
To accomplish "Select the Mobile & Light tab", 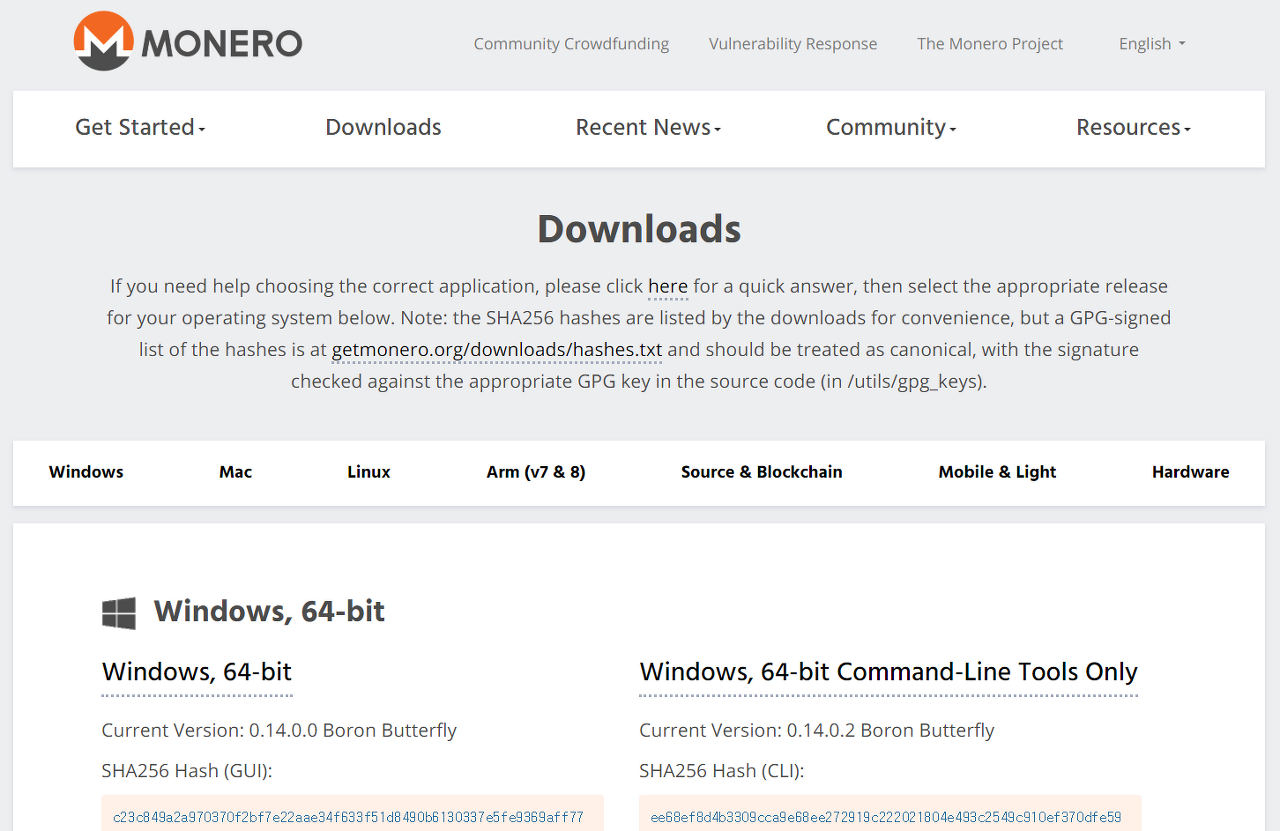I will tap(997, 472).
